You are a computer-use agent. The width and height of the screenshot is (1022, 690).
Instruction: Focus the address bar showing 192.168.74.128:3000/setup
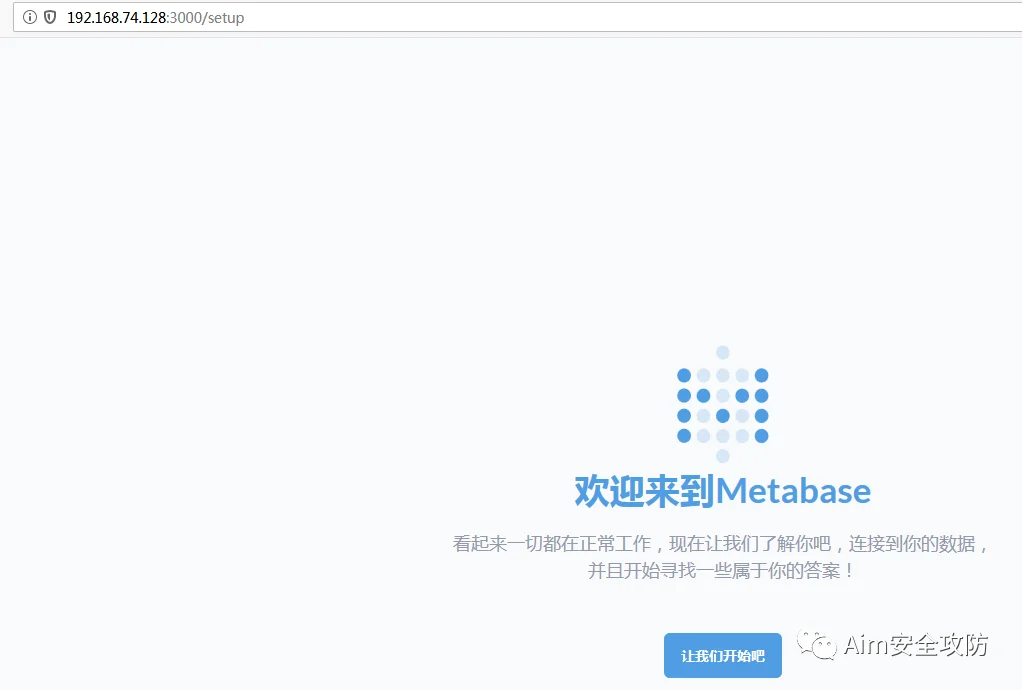click(518, 17)
